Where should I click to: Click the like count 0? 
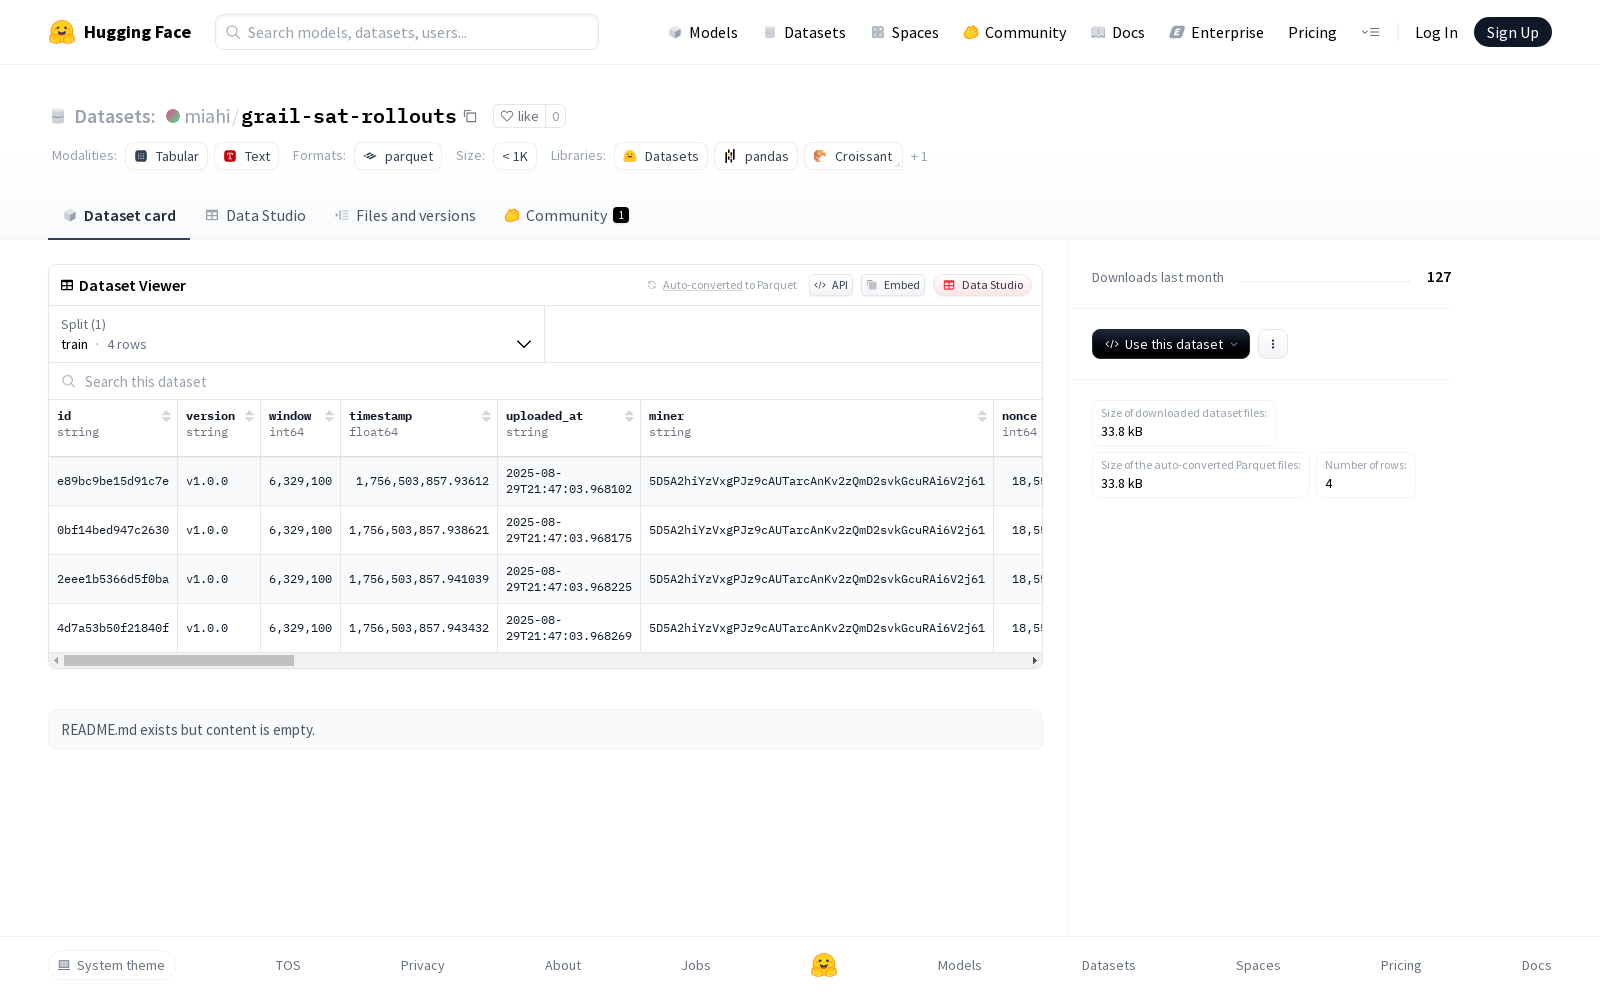[x=556, y=116]
